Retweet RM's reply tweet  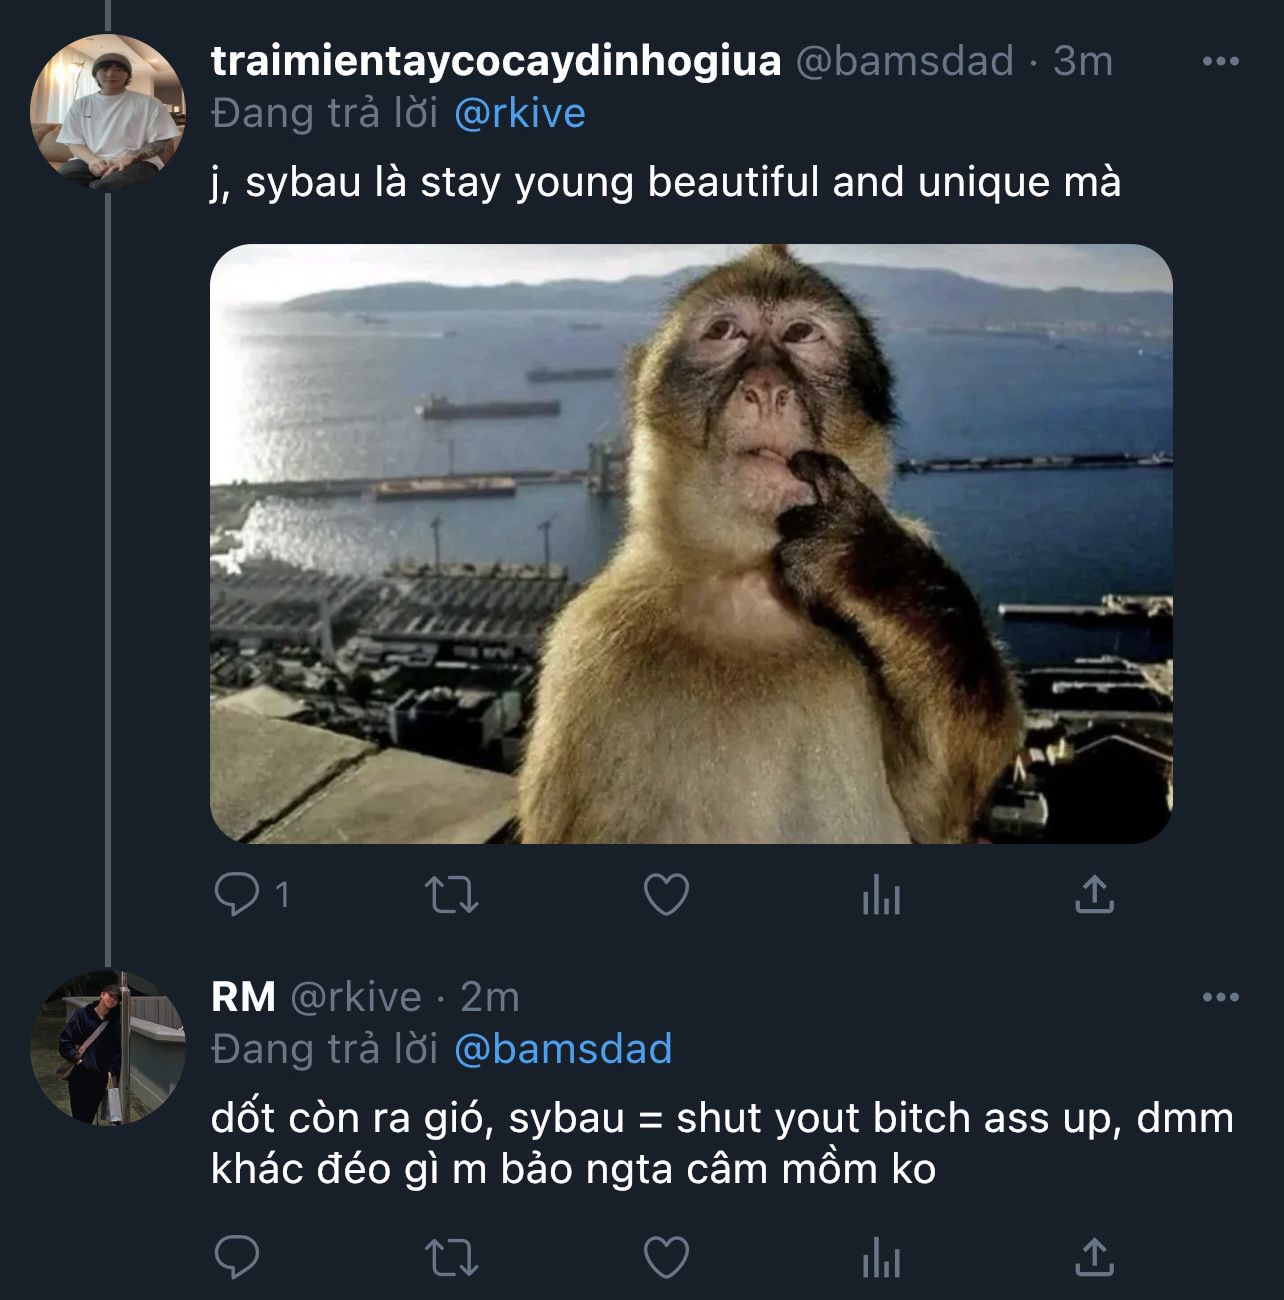point(452,1258)
